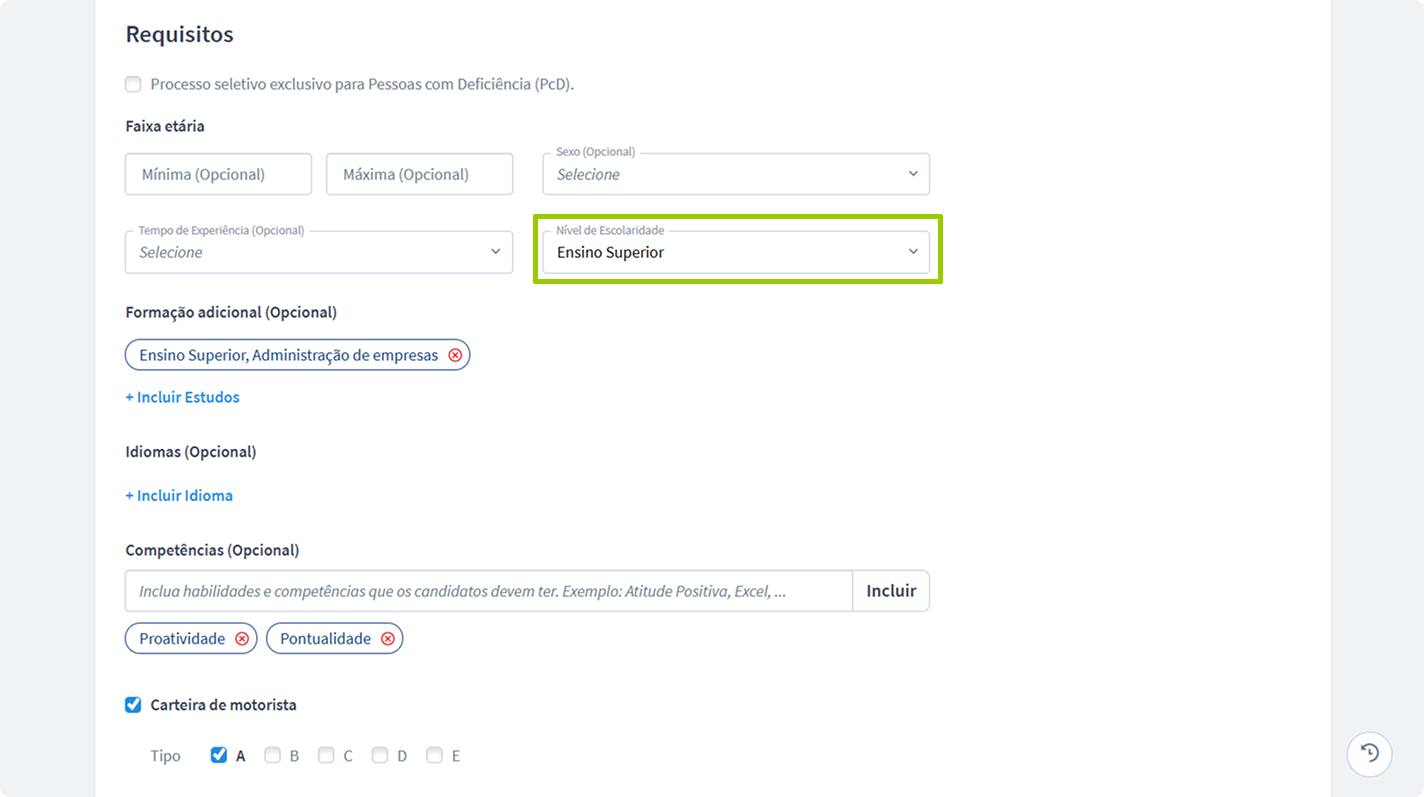Image resolution: width=1424 pixels, height=797 pixels.
Task: Check driver license type D
Action: point(380,755)
